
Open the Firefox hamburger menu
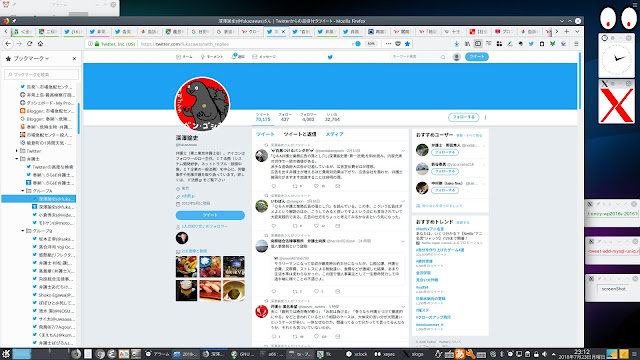(576, 44)
